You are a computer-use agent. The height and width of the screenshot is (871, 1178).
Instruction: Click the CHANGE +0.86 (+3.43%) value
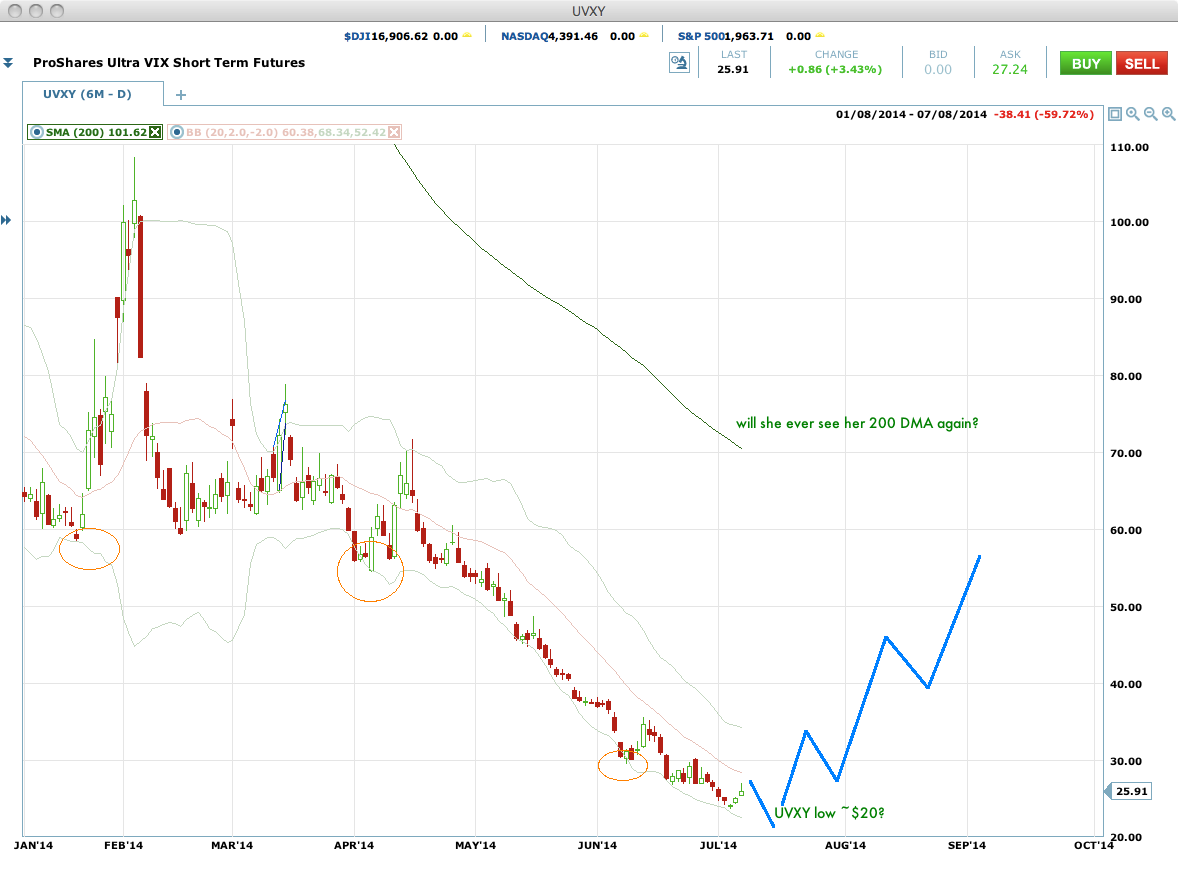coord(835,69)
